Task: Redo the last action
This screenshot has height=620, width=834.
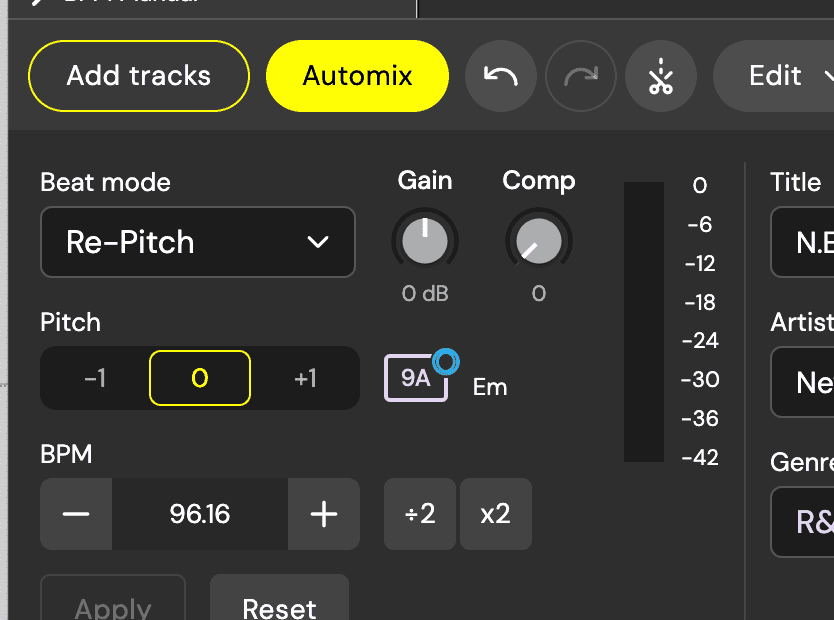Action: coord(581,76)
